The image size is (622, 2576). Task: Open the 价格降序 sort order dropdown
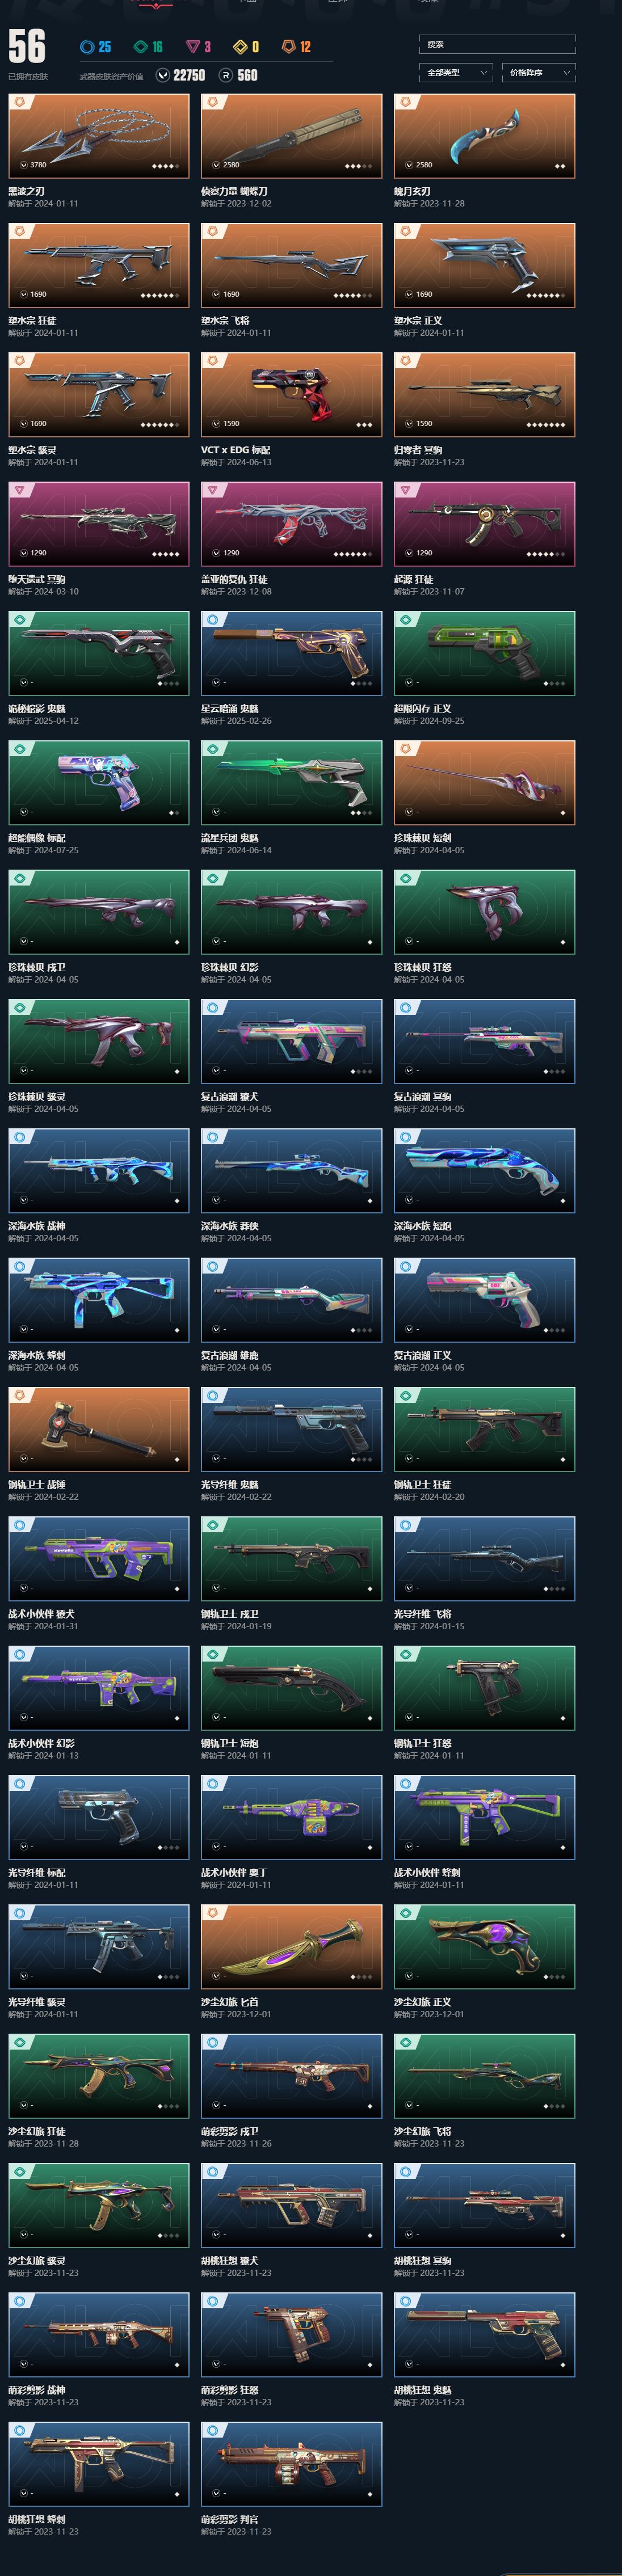[x=539, y=72]
